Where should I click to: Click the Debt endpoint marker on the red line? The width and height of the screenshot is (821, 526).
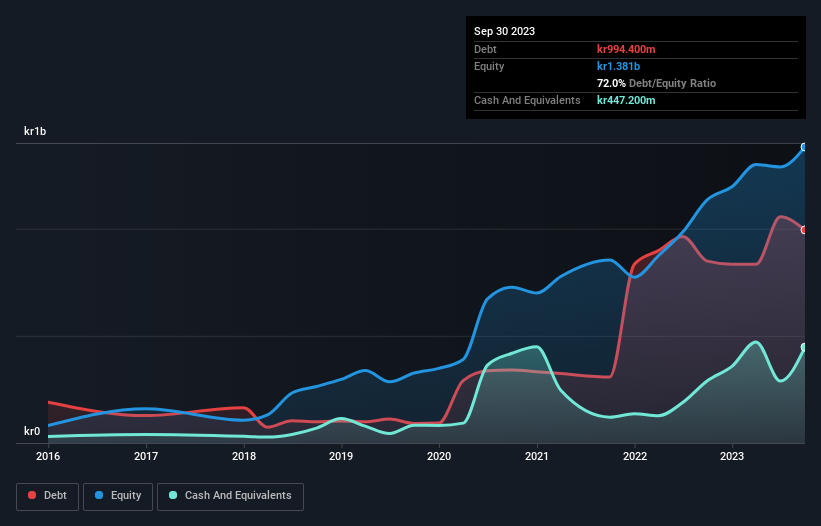805,230
